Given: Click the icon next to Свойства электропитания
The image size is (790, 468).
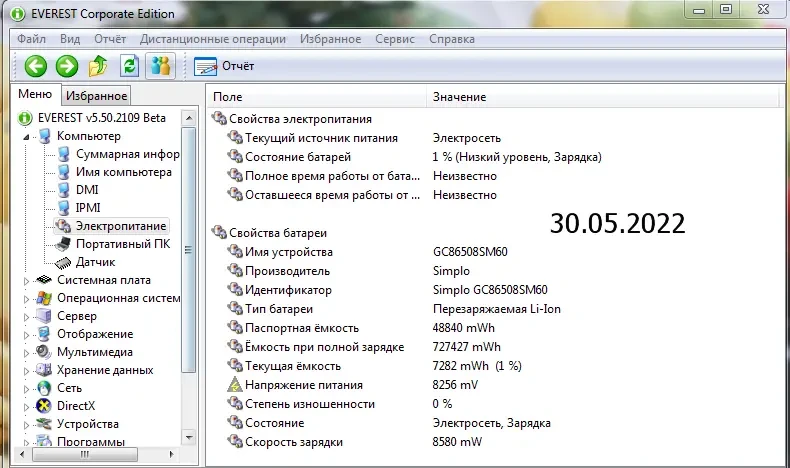Looking at the screenshot, I should tap(219, 118).
